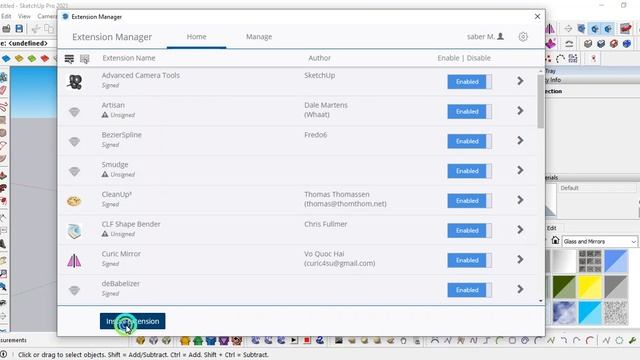
Task: Expand deBabelizer details chevron
Action: [x=520, y=289]
